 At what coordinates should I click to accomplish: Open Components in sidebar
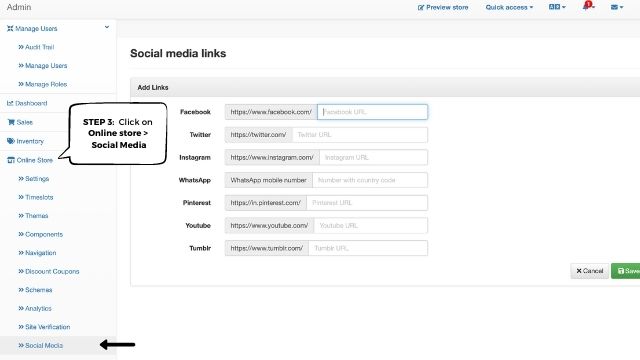click(x=40, y=234)
